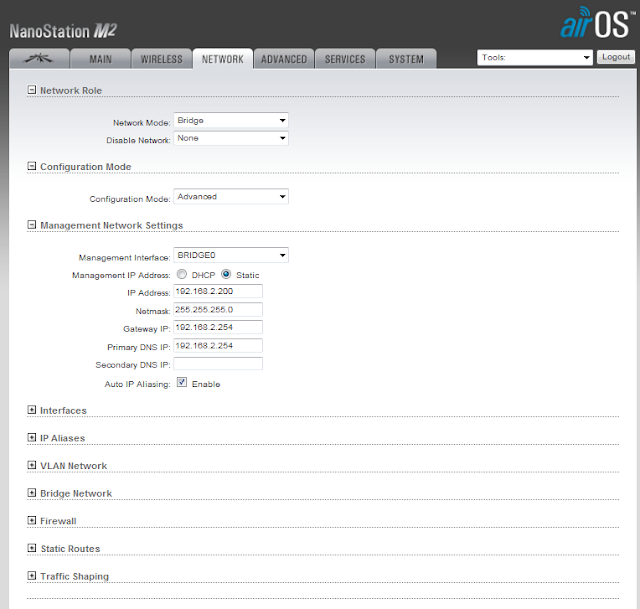Switch to the WIRELESS tab
Screen dimensions: 640x609
coord(162,59)
